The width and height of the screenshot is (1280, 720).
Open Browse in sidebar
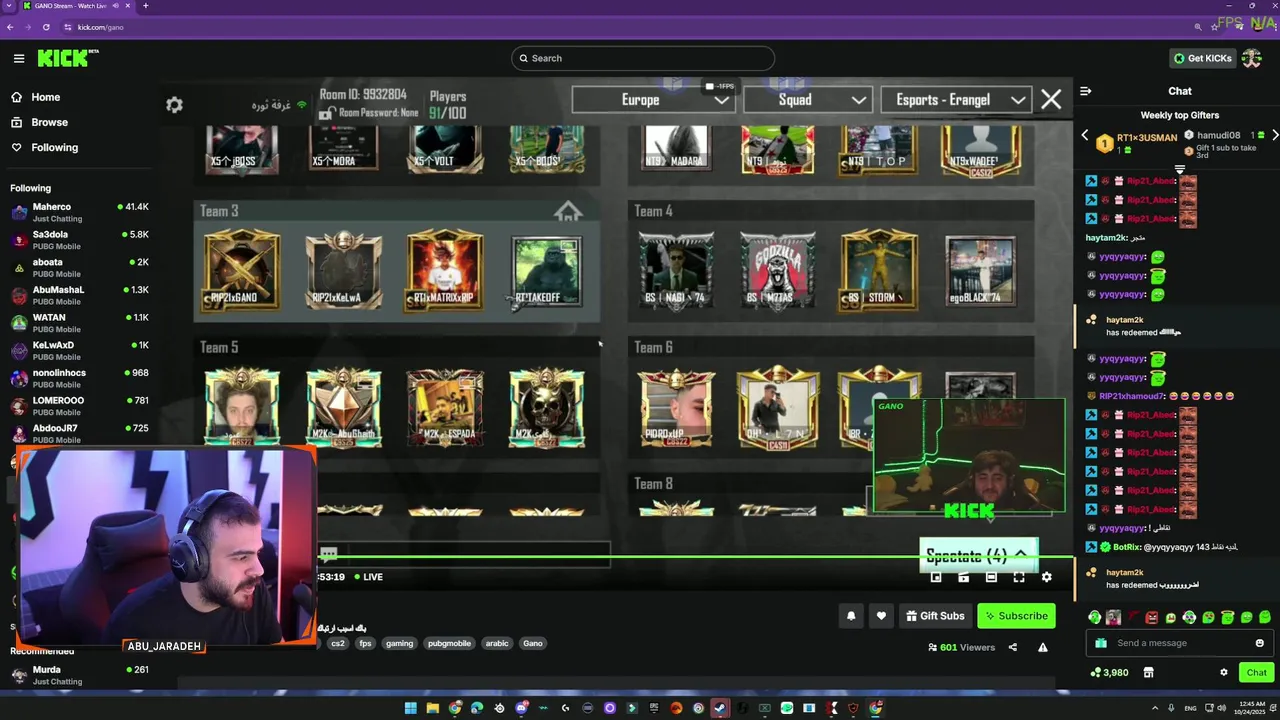pyautogui.click(x=40, y=122)
